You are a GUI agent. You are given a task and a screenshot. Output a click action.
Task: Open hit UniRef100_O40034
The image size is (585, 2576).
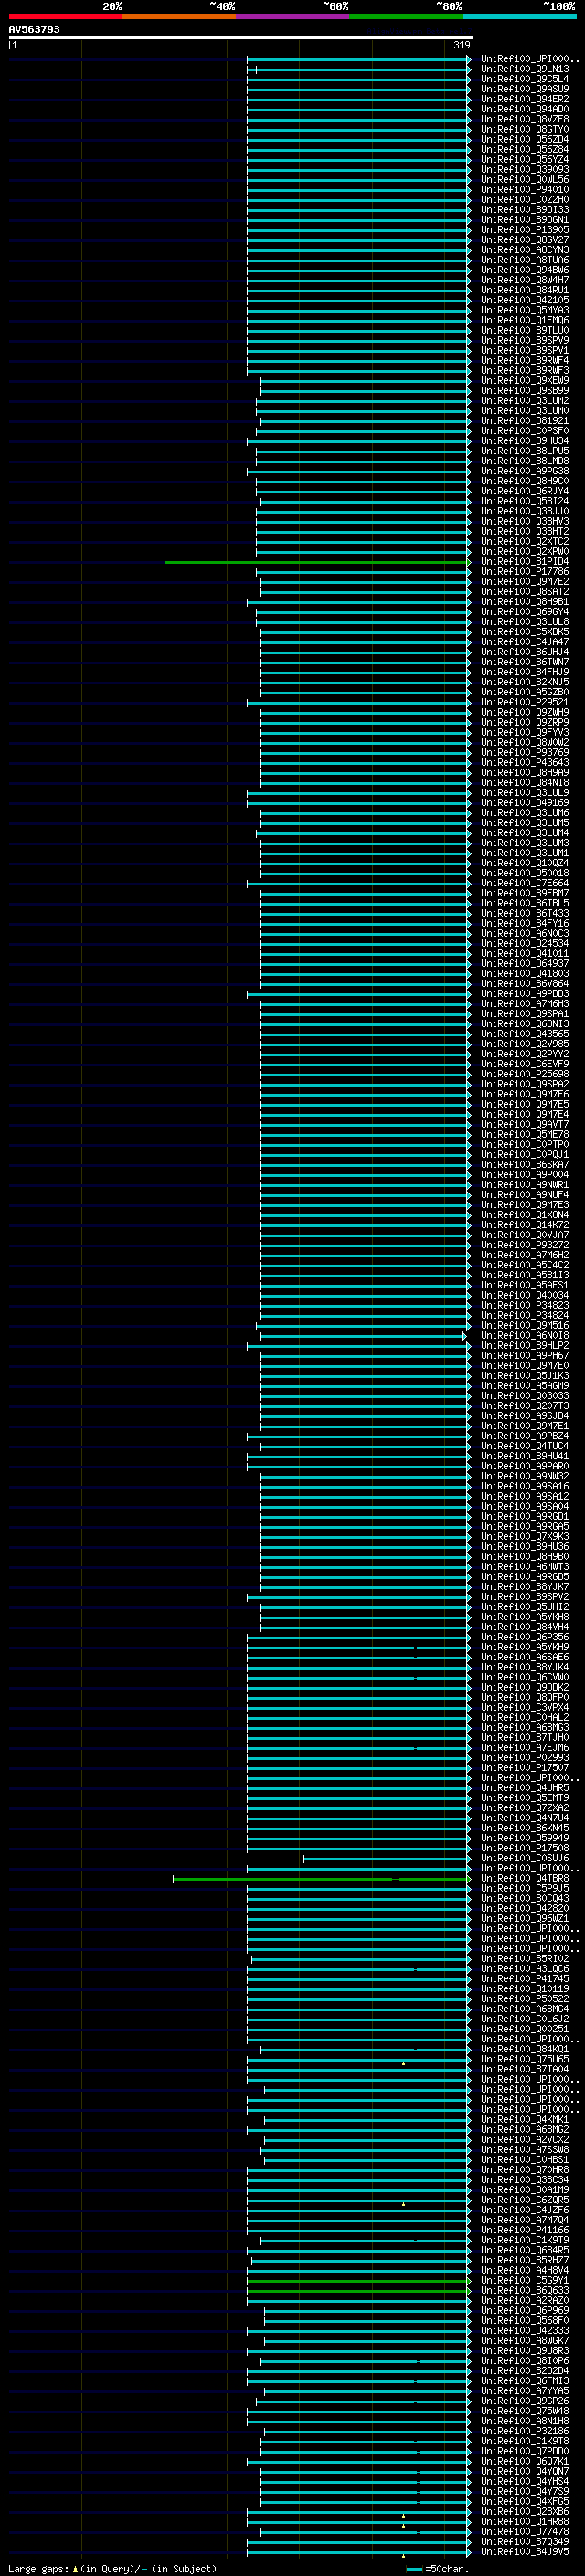click(x=524, y=1295)
